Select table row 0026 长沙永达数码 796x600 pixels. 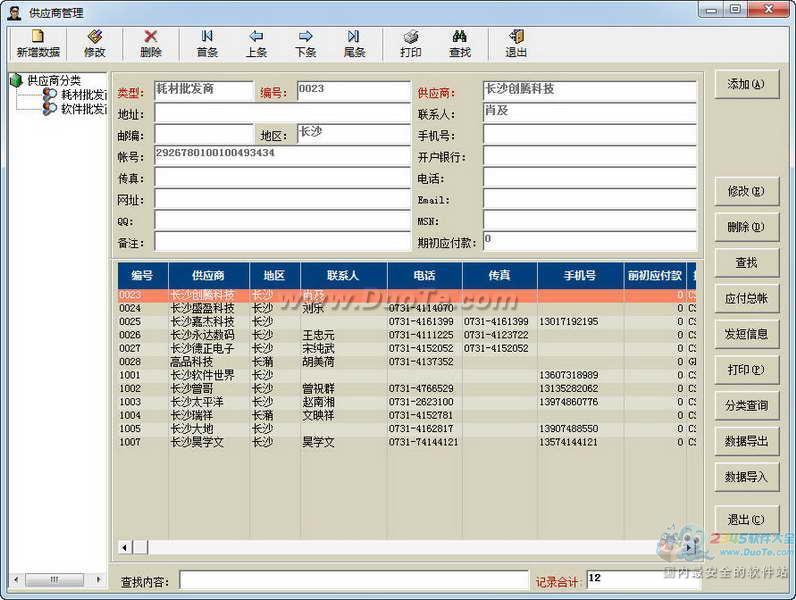(407, 335)
